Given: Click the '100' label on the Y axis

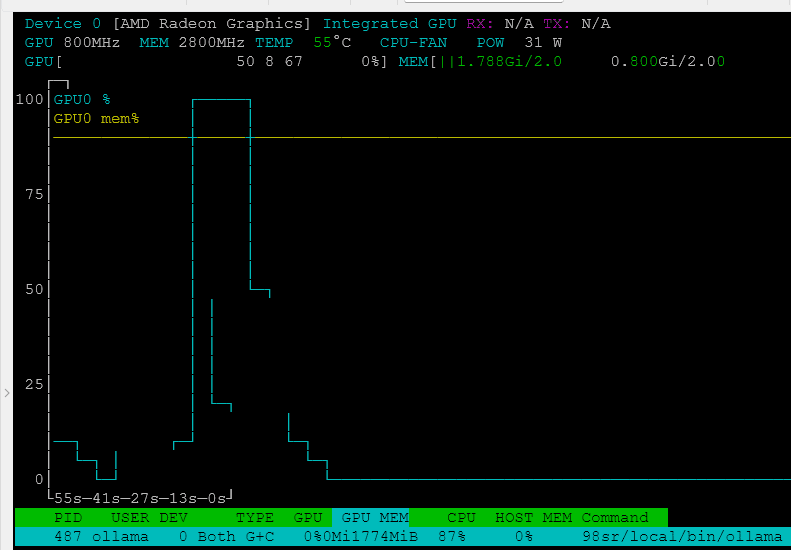Looking at the screenshot, I should click(30, 99).
